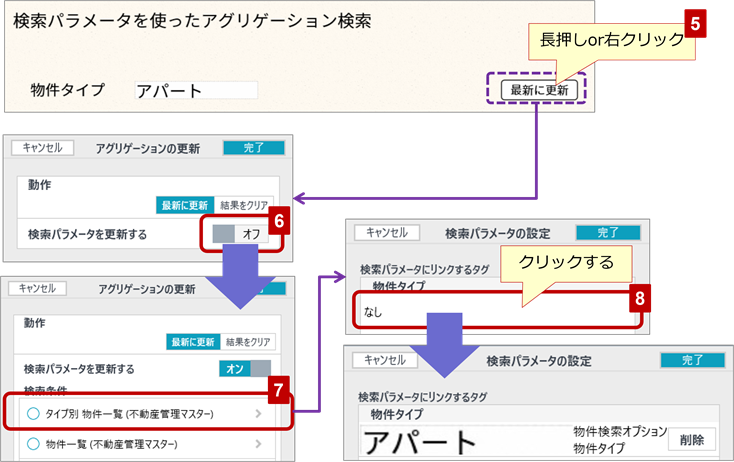Select the 物件一覧 (不動産管理マスター) radio button
Viewport: 734px width, 462px height.
click(33, 444)
